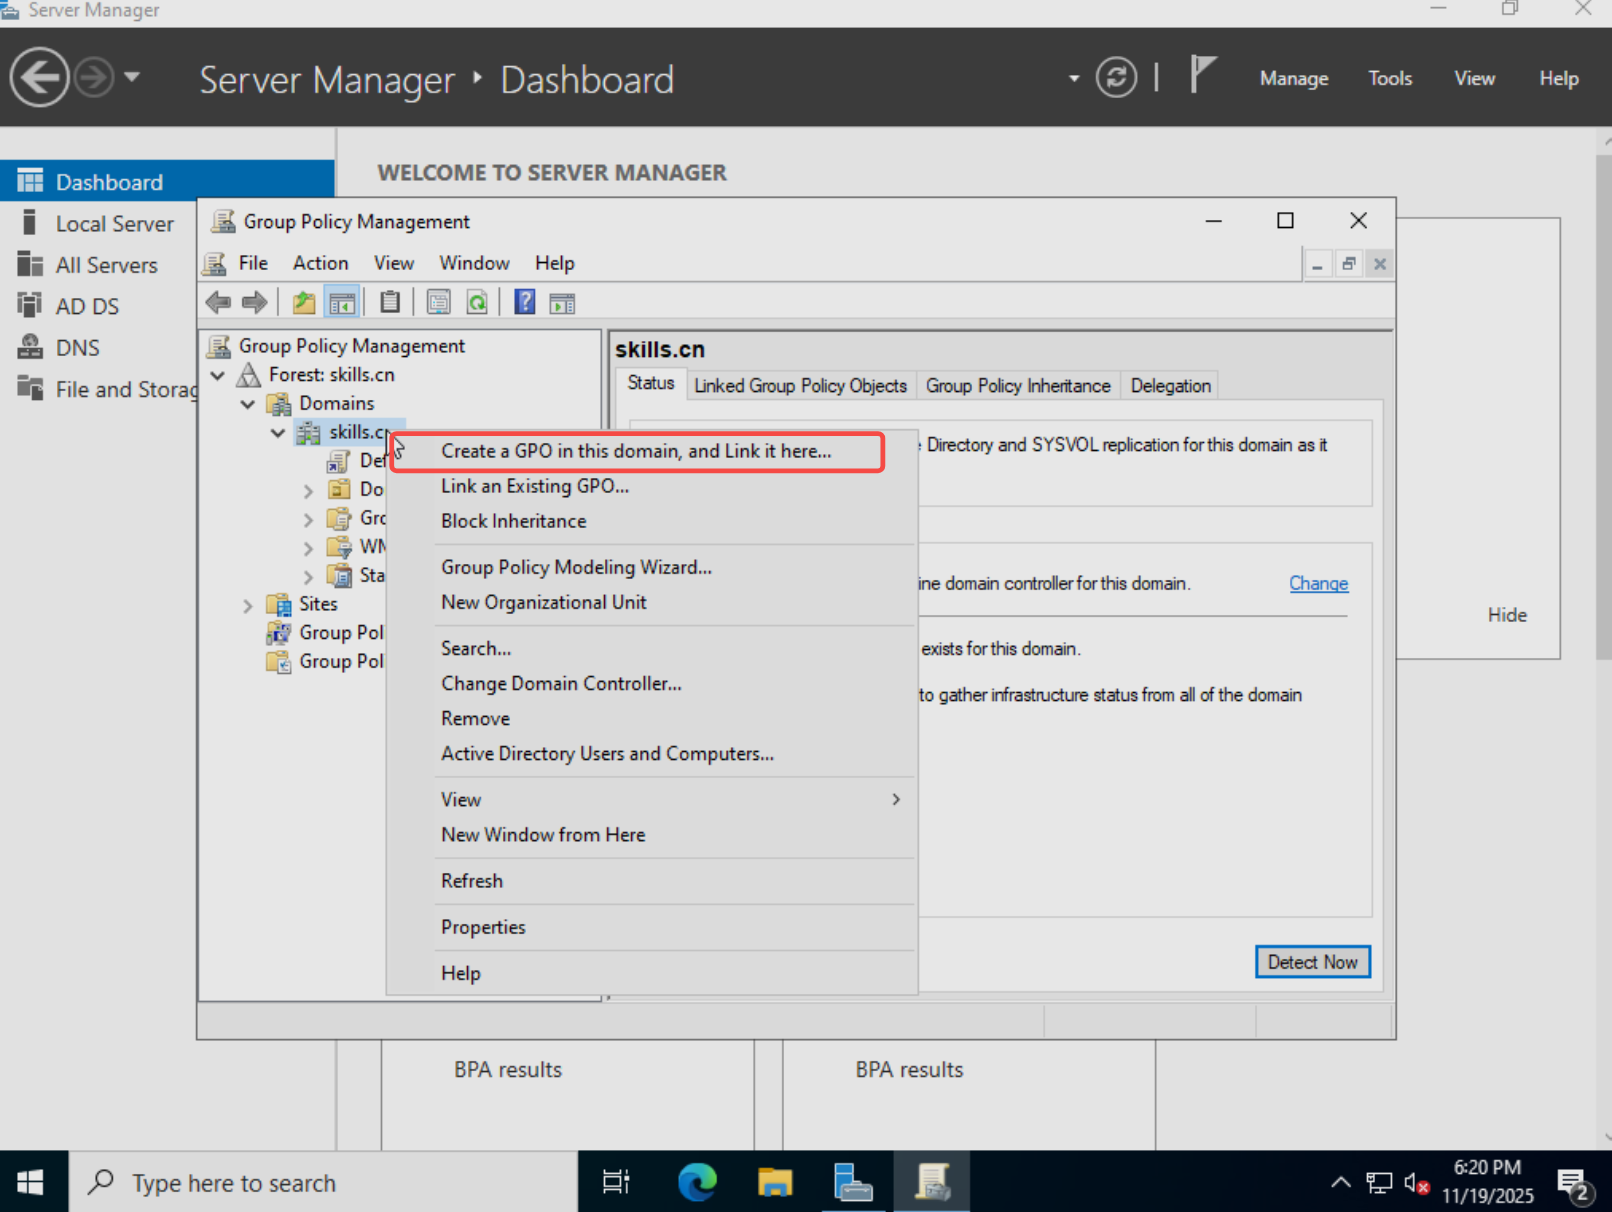The height and width of the screenshot is (1212, 1612).
Task: Click the blue Help question mark icon
Action: [x=525, y=302]
